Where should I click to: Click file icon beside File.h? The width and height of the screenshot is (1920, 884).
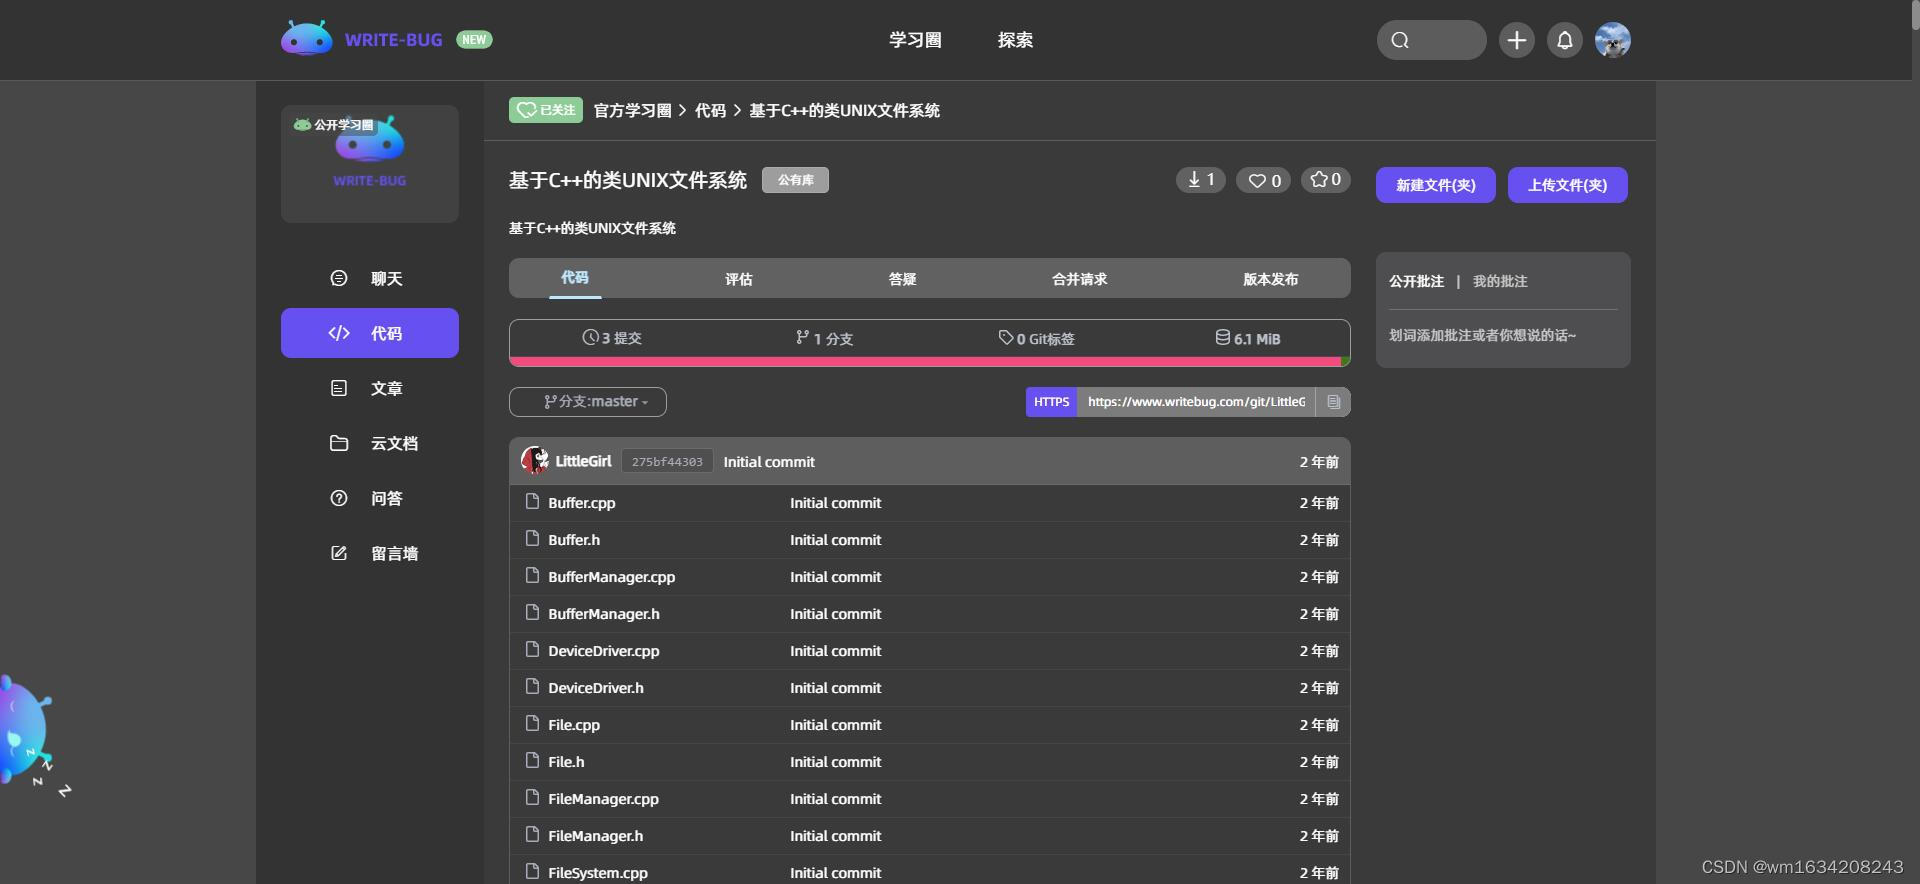coord(532,760)
